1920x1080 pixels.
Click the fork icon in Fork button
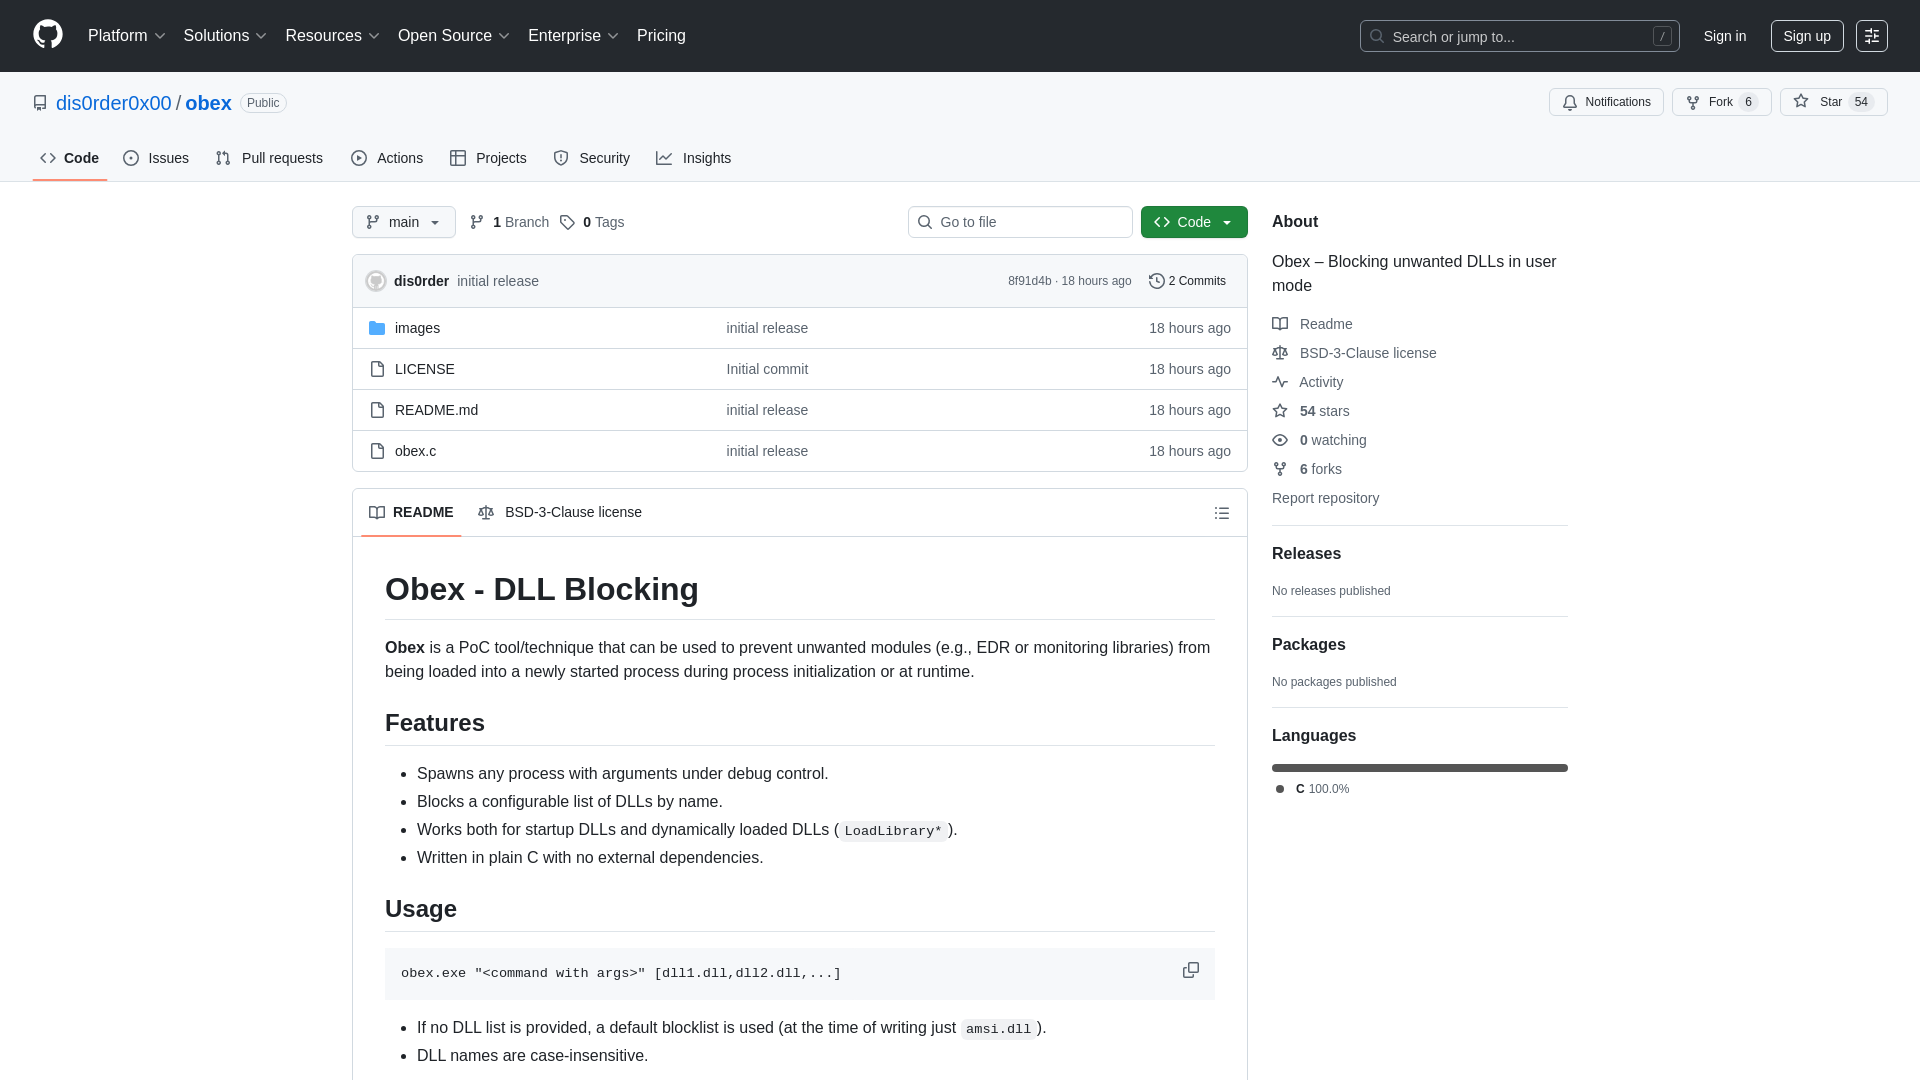[1693, 102]
